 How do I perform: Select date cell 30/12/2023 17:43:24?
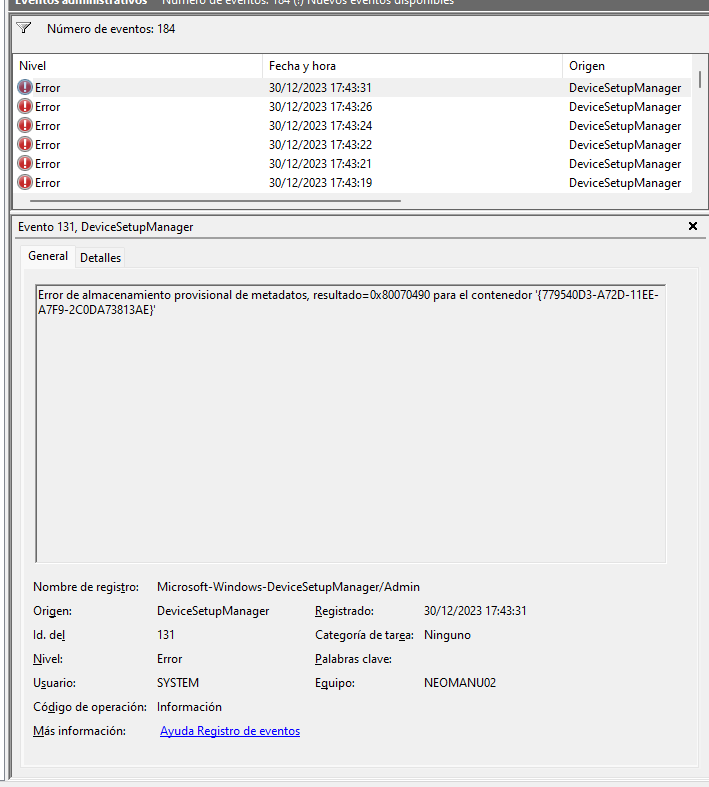pos(320,126)
